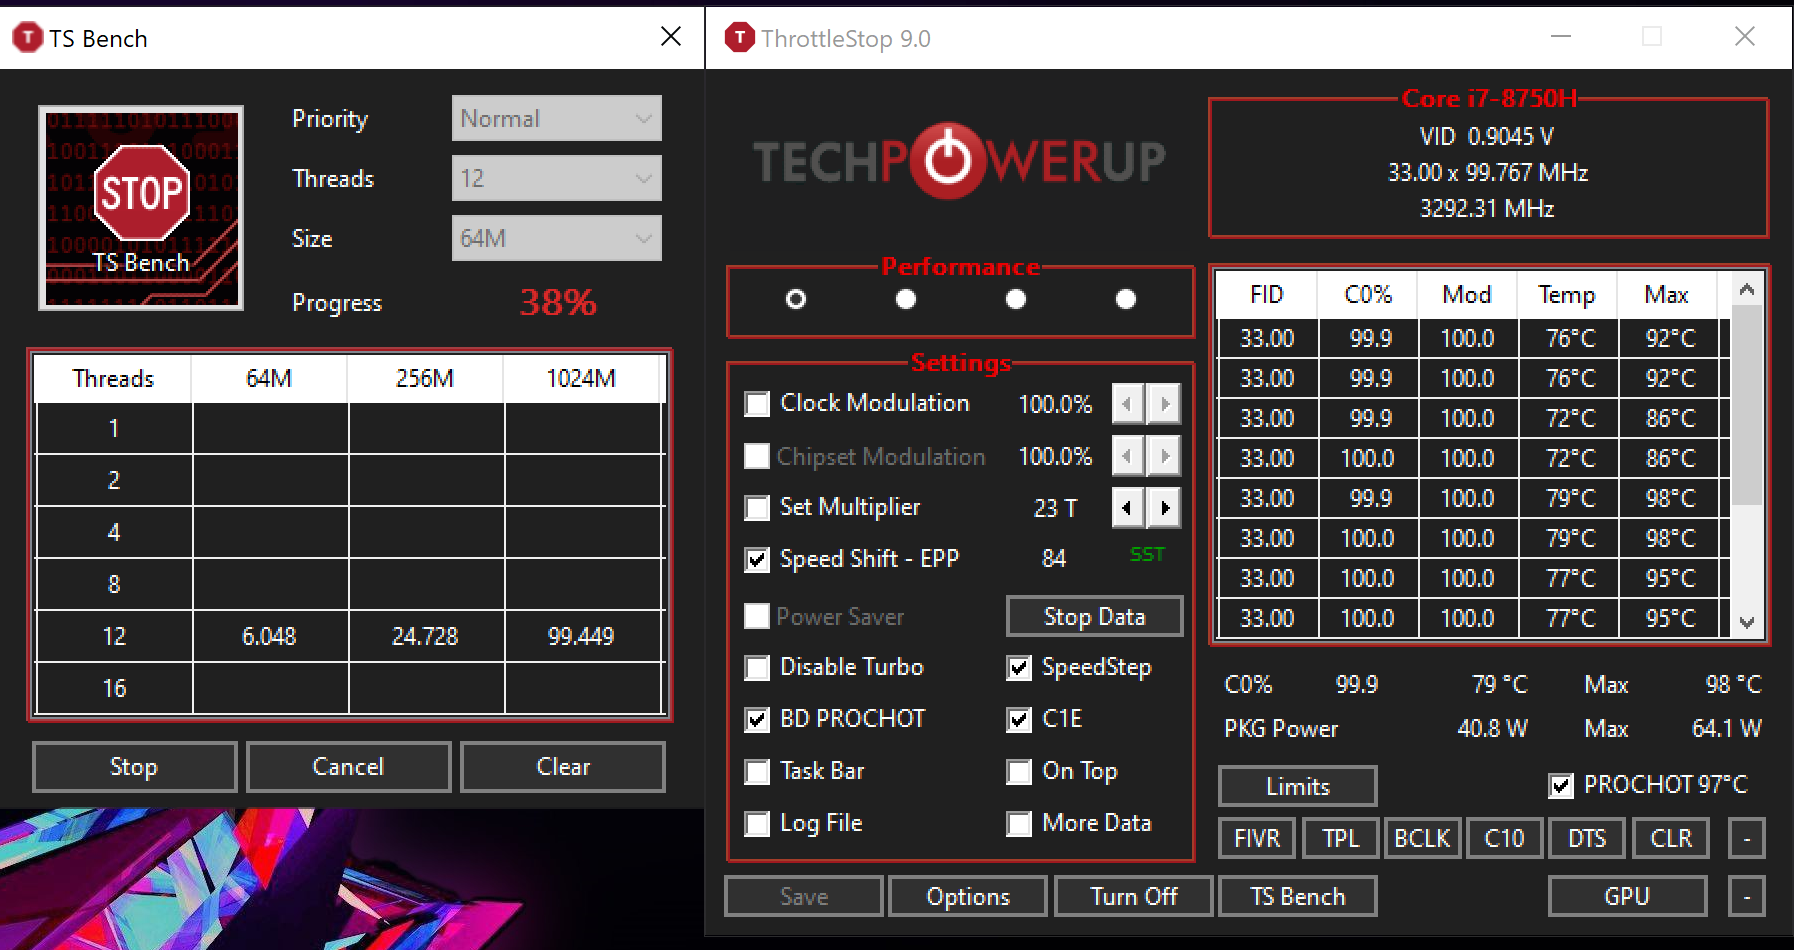Minimize the ThrottleStop window

pos(1561,37)
